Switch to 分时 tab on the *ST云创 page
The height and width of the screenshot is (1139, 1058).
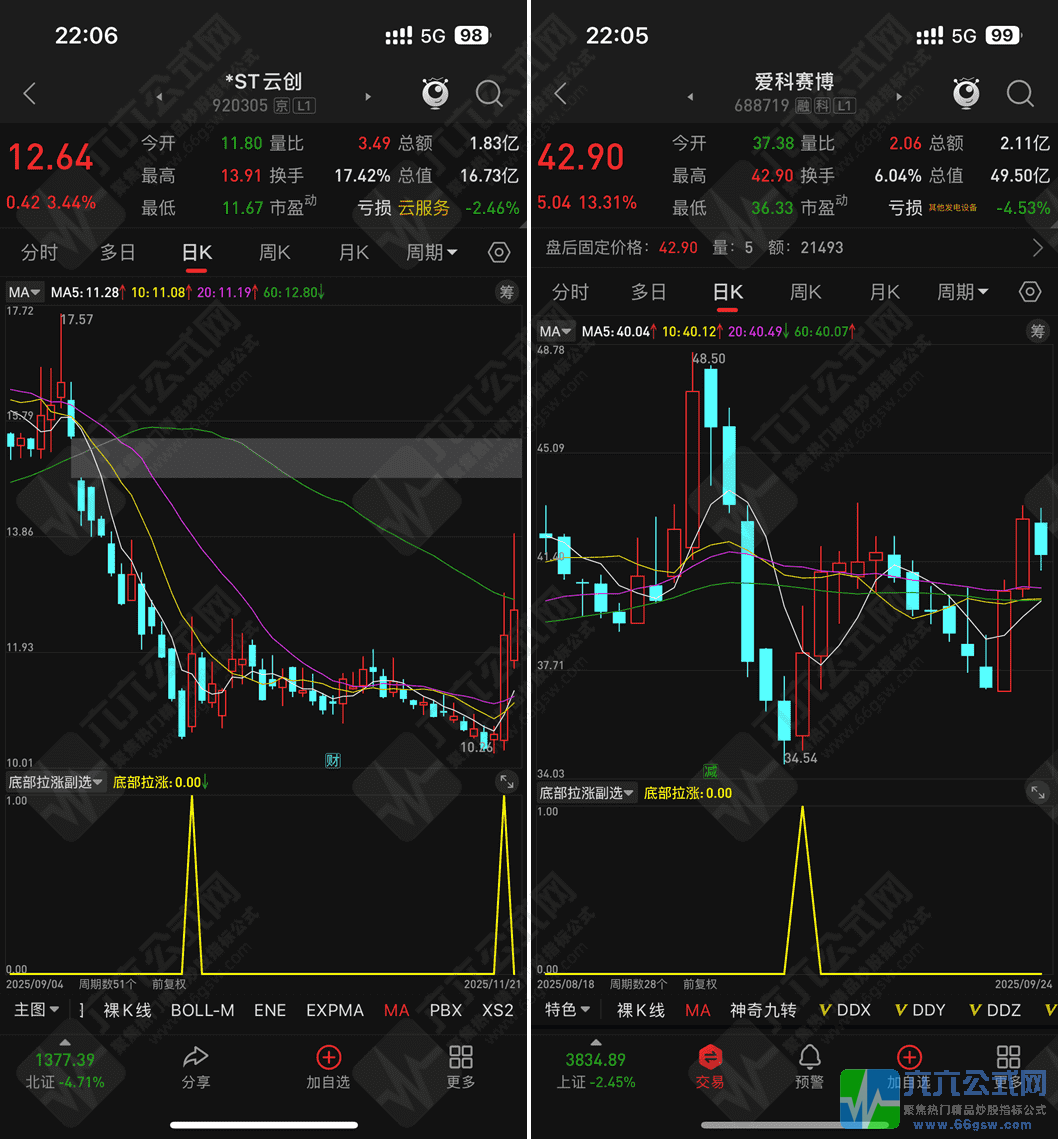click(x=39, y=253)
